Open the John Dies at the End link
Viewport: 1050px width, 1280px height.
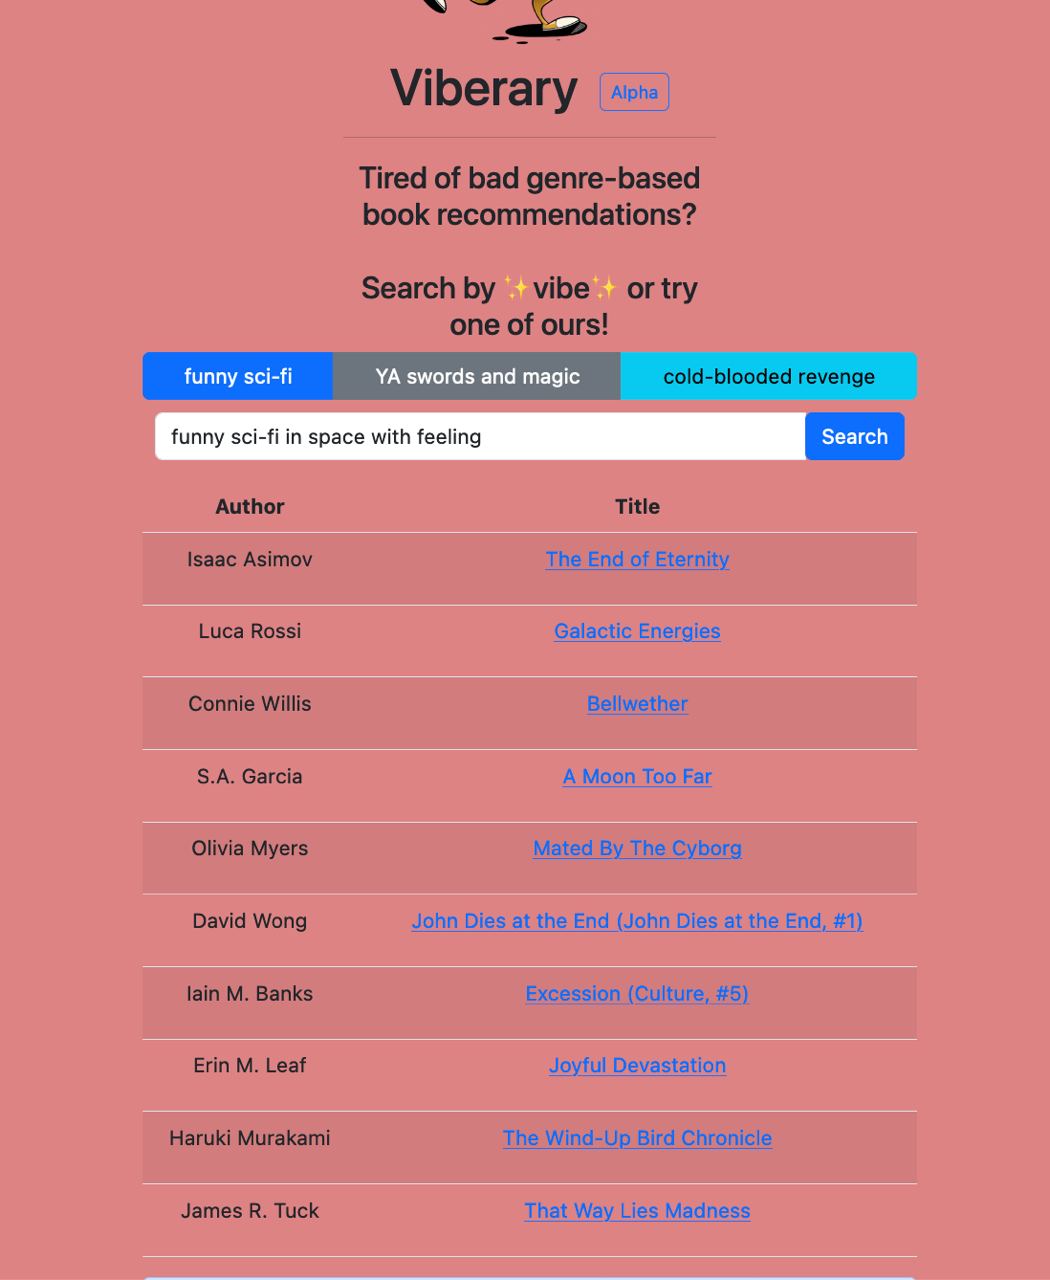coord(637,921)
